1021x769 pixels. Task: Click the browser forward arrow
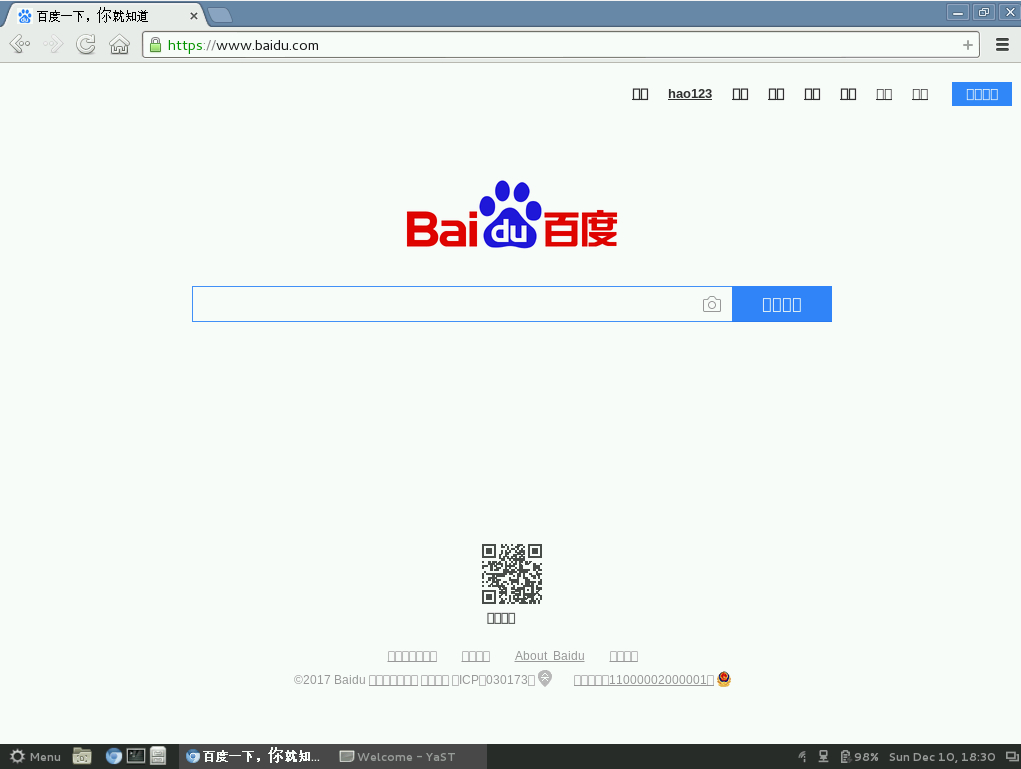click(x=53, y=44)
